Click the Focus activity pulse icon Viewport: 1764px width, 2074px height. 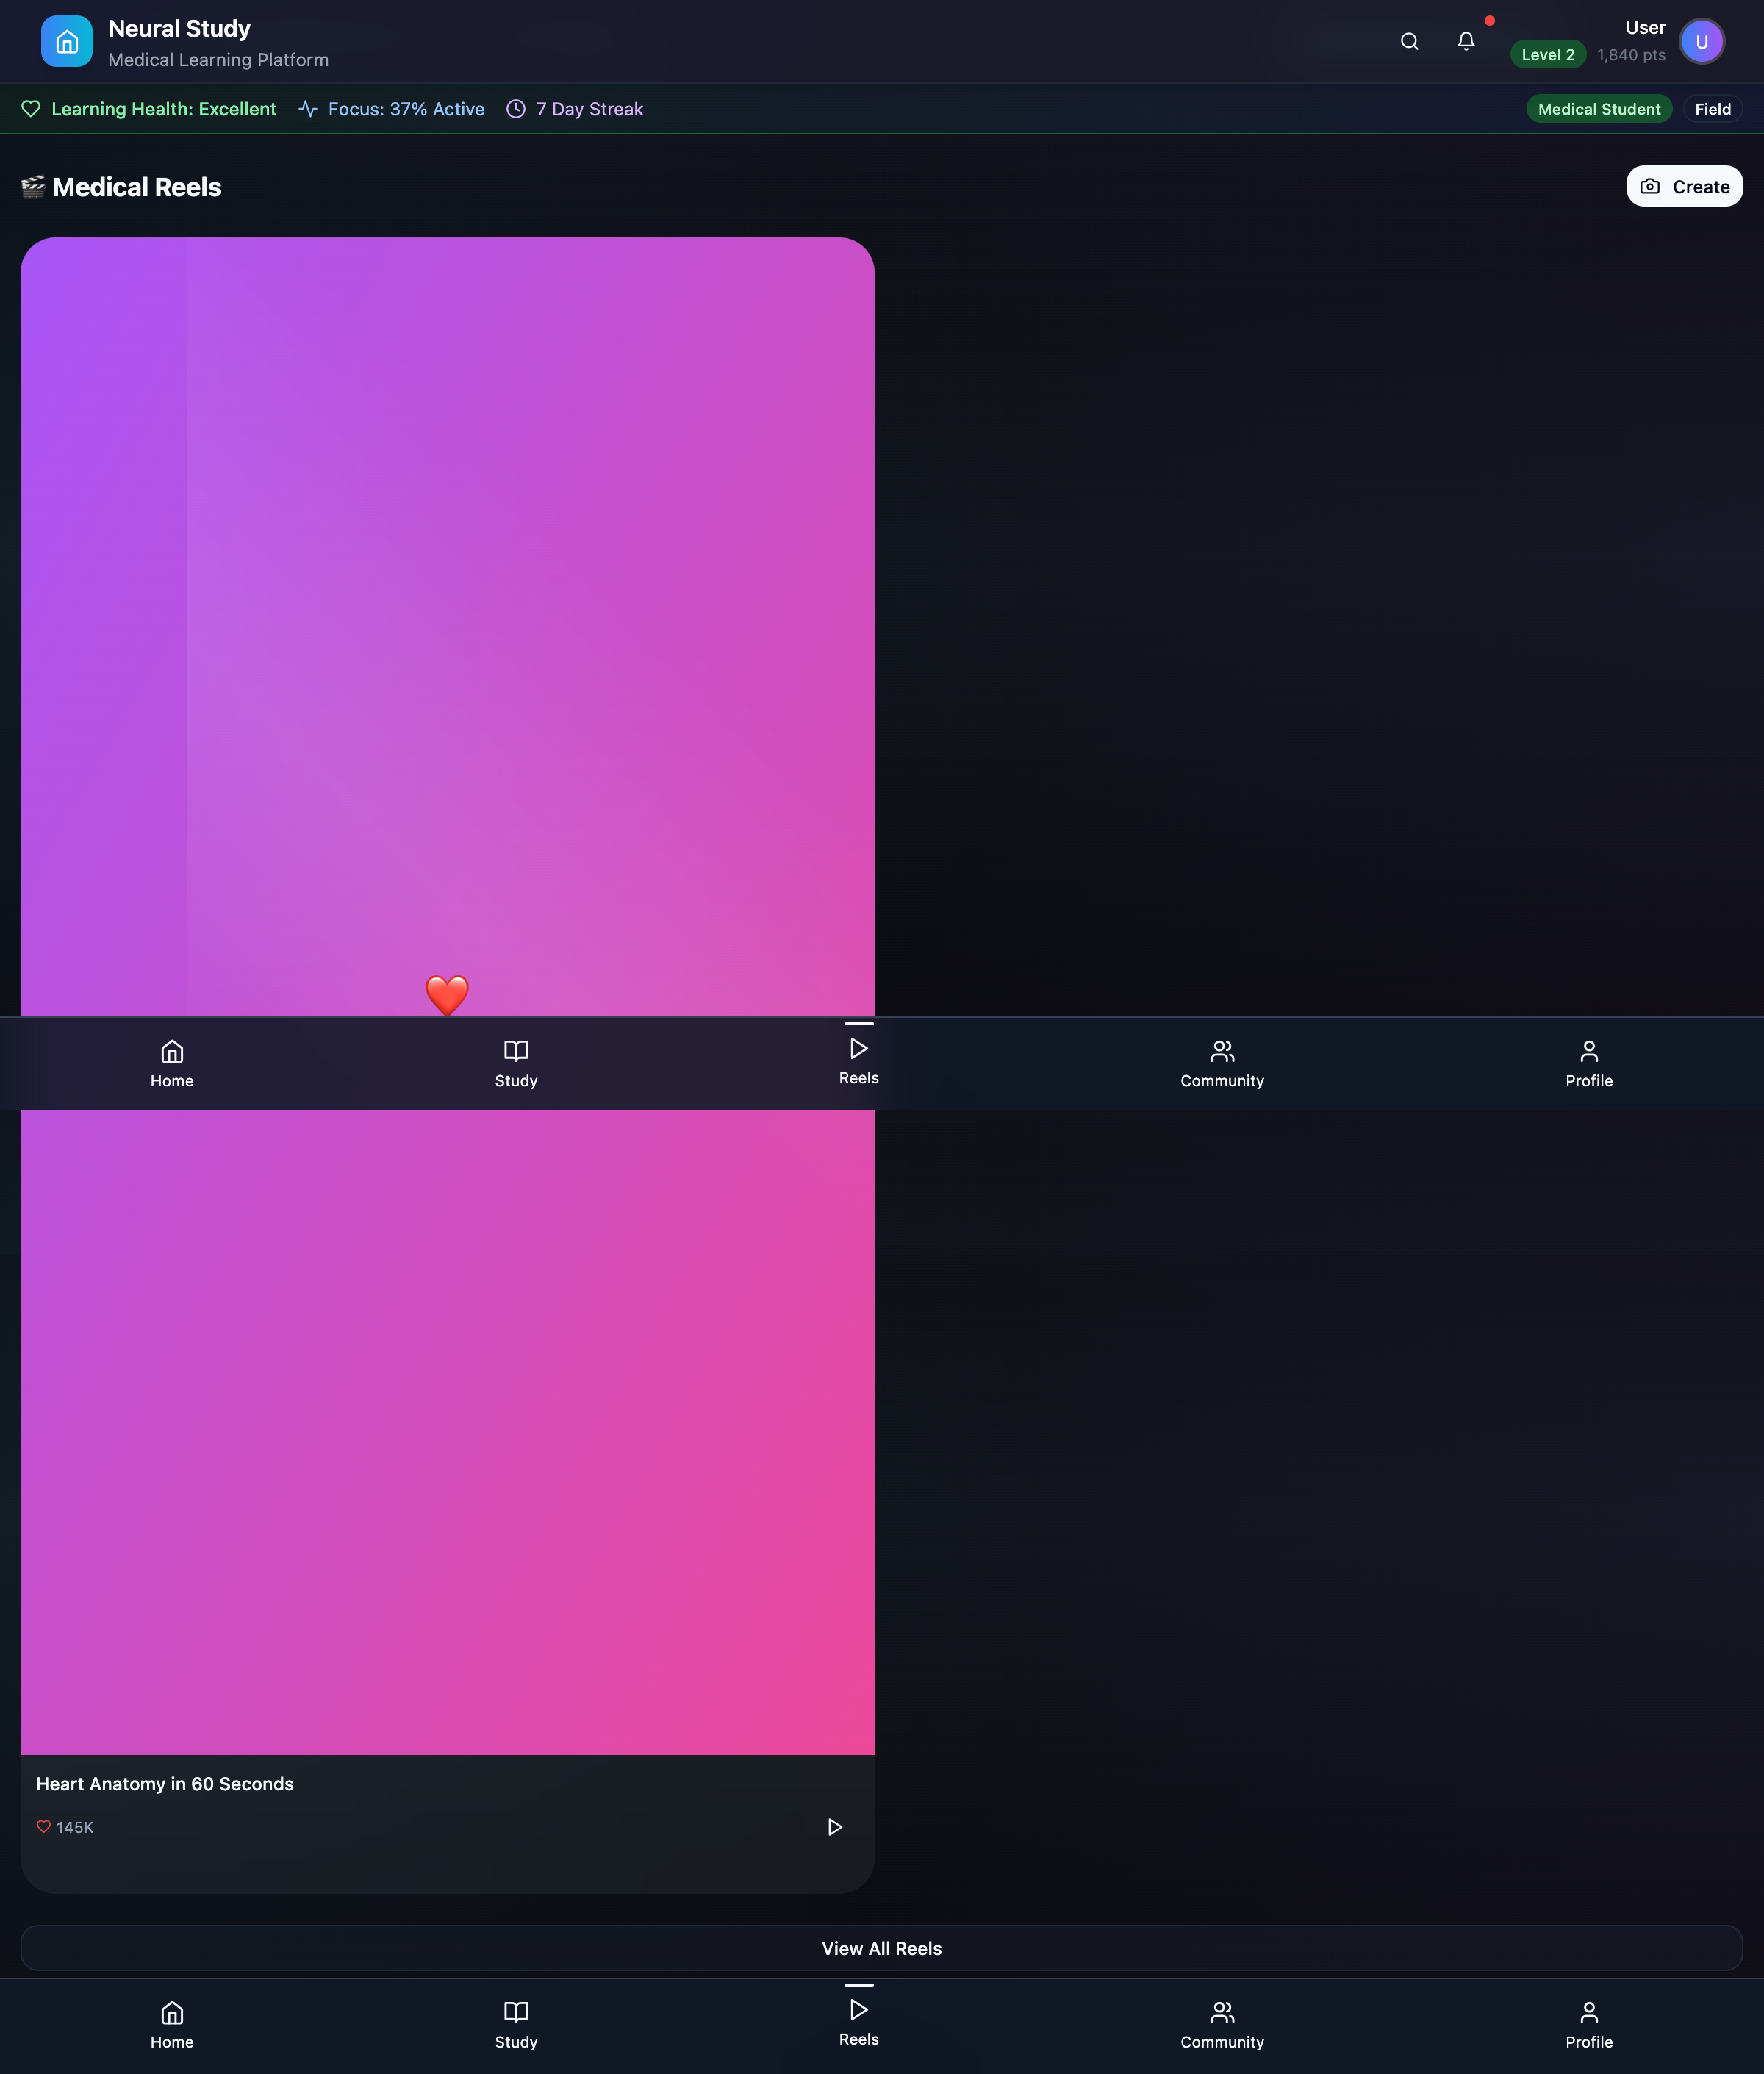[x=308, y=109]
